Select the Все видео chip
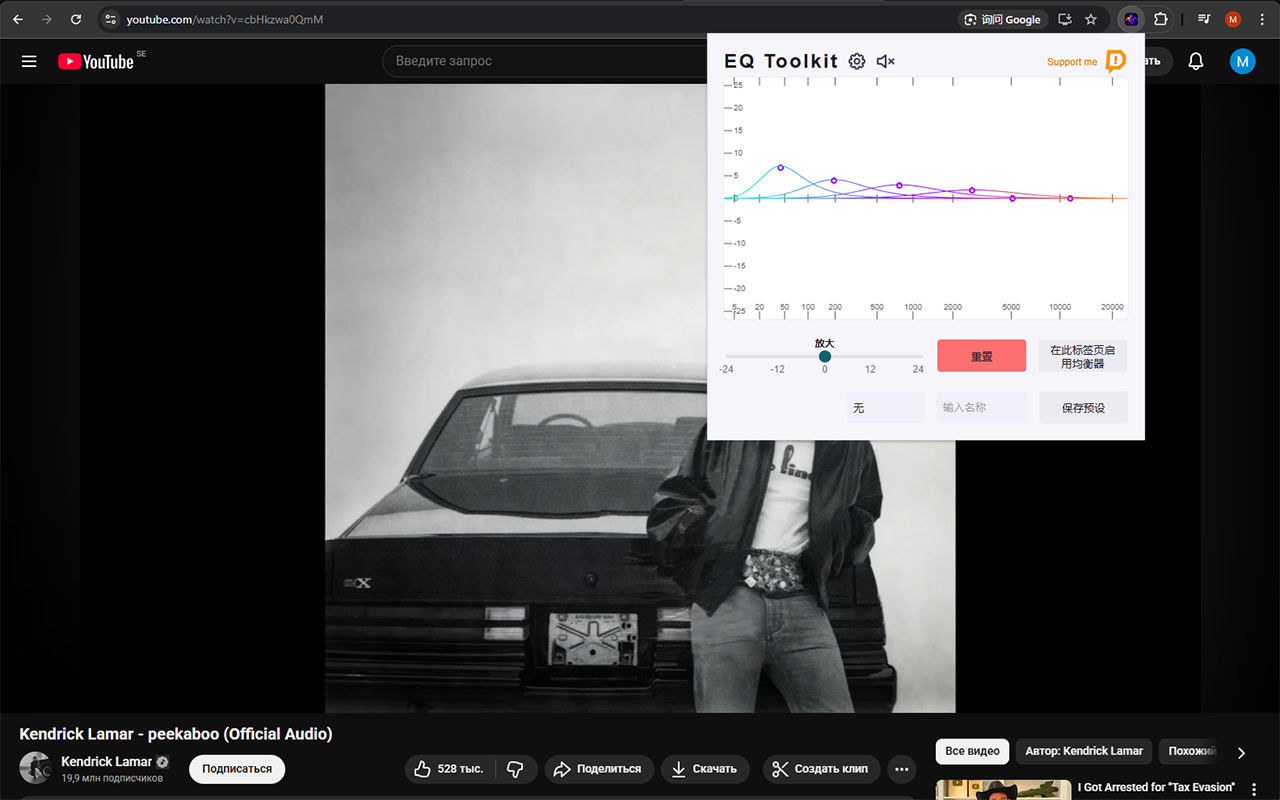This screenshot has width=1280, height=800. 972,751
